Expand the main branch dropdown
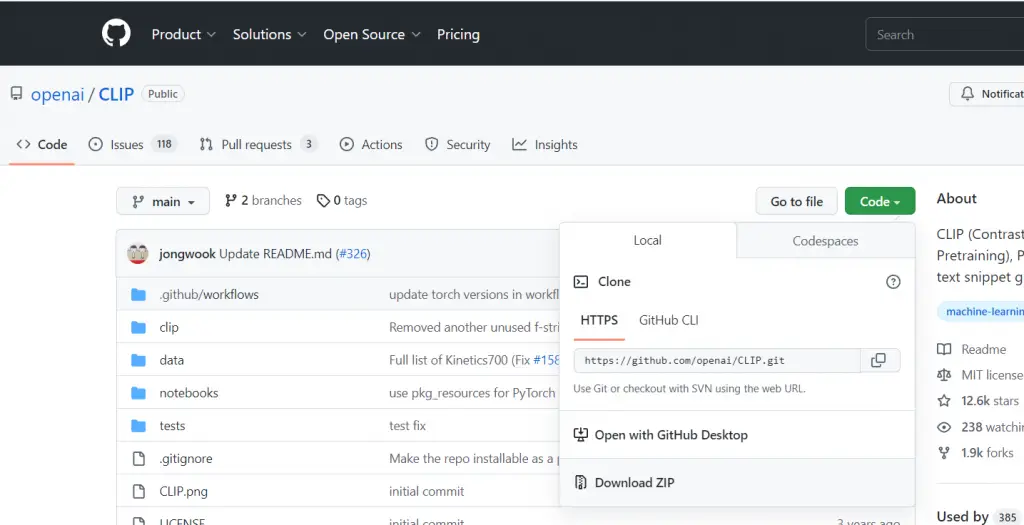This screenshot has height=525, width=1024. pyautogui.click(x=163, y=201)
